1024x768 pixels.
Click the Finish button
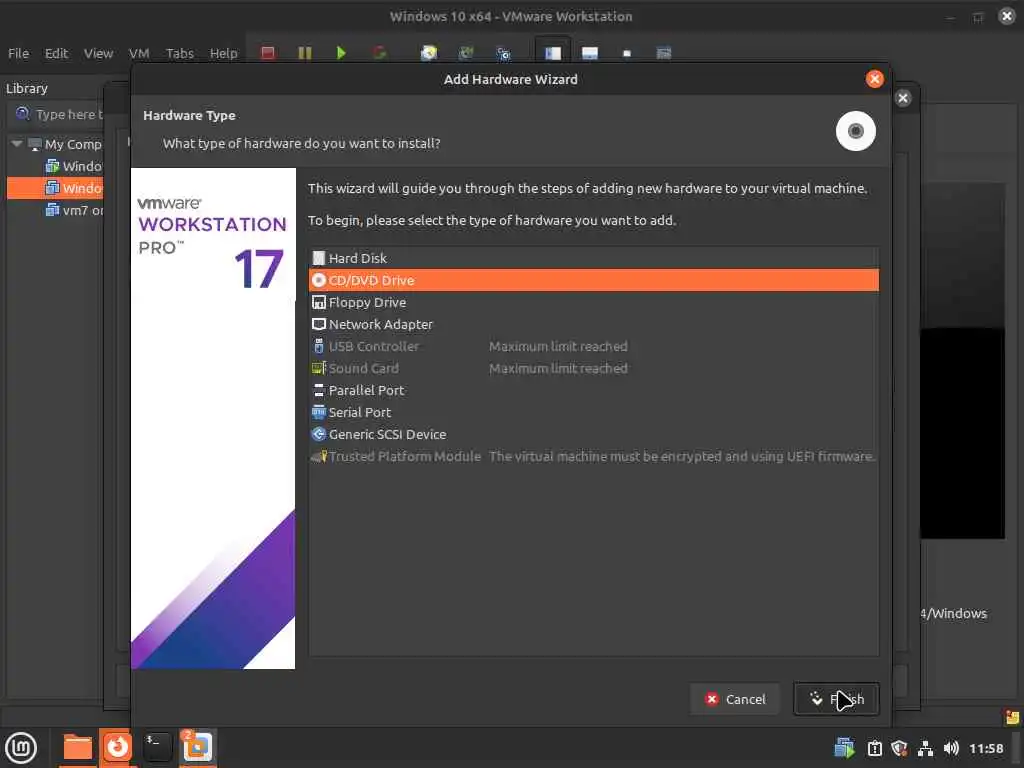pyautogui.click(x=836, y=699)
